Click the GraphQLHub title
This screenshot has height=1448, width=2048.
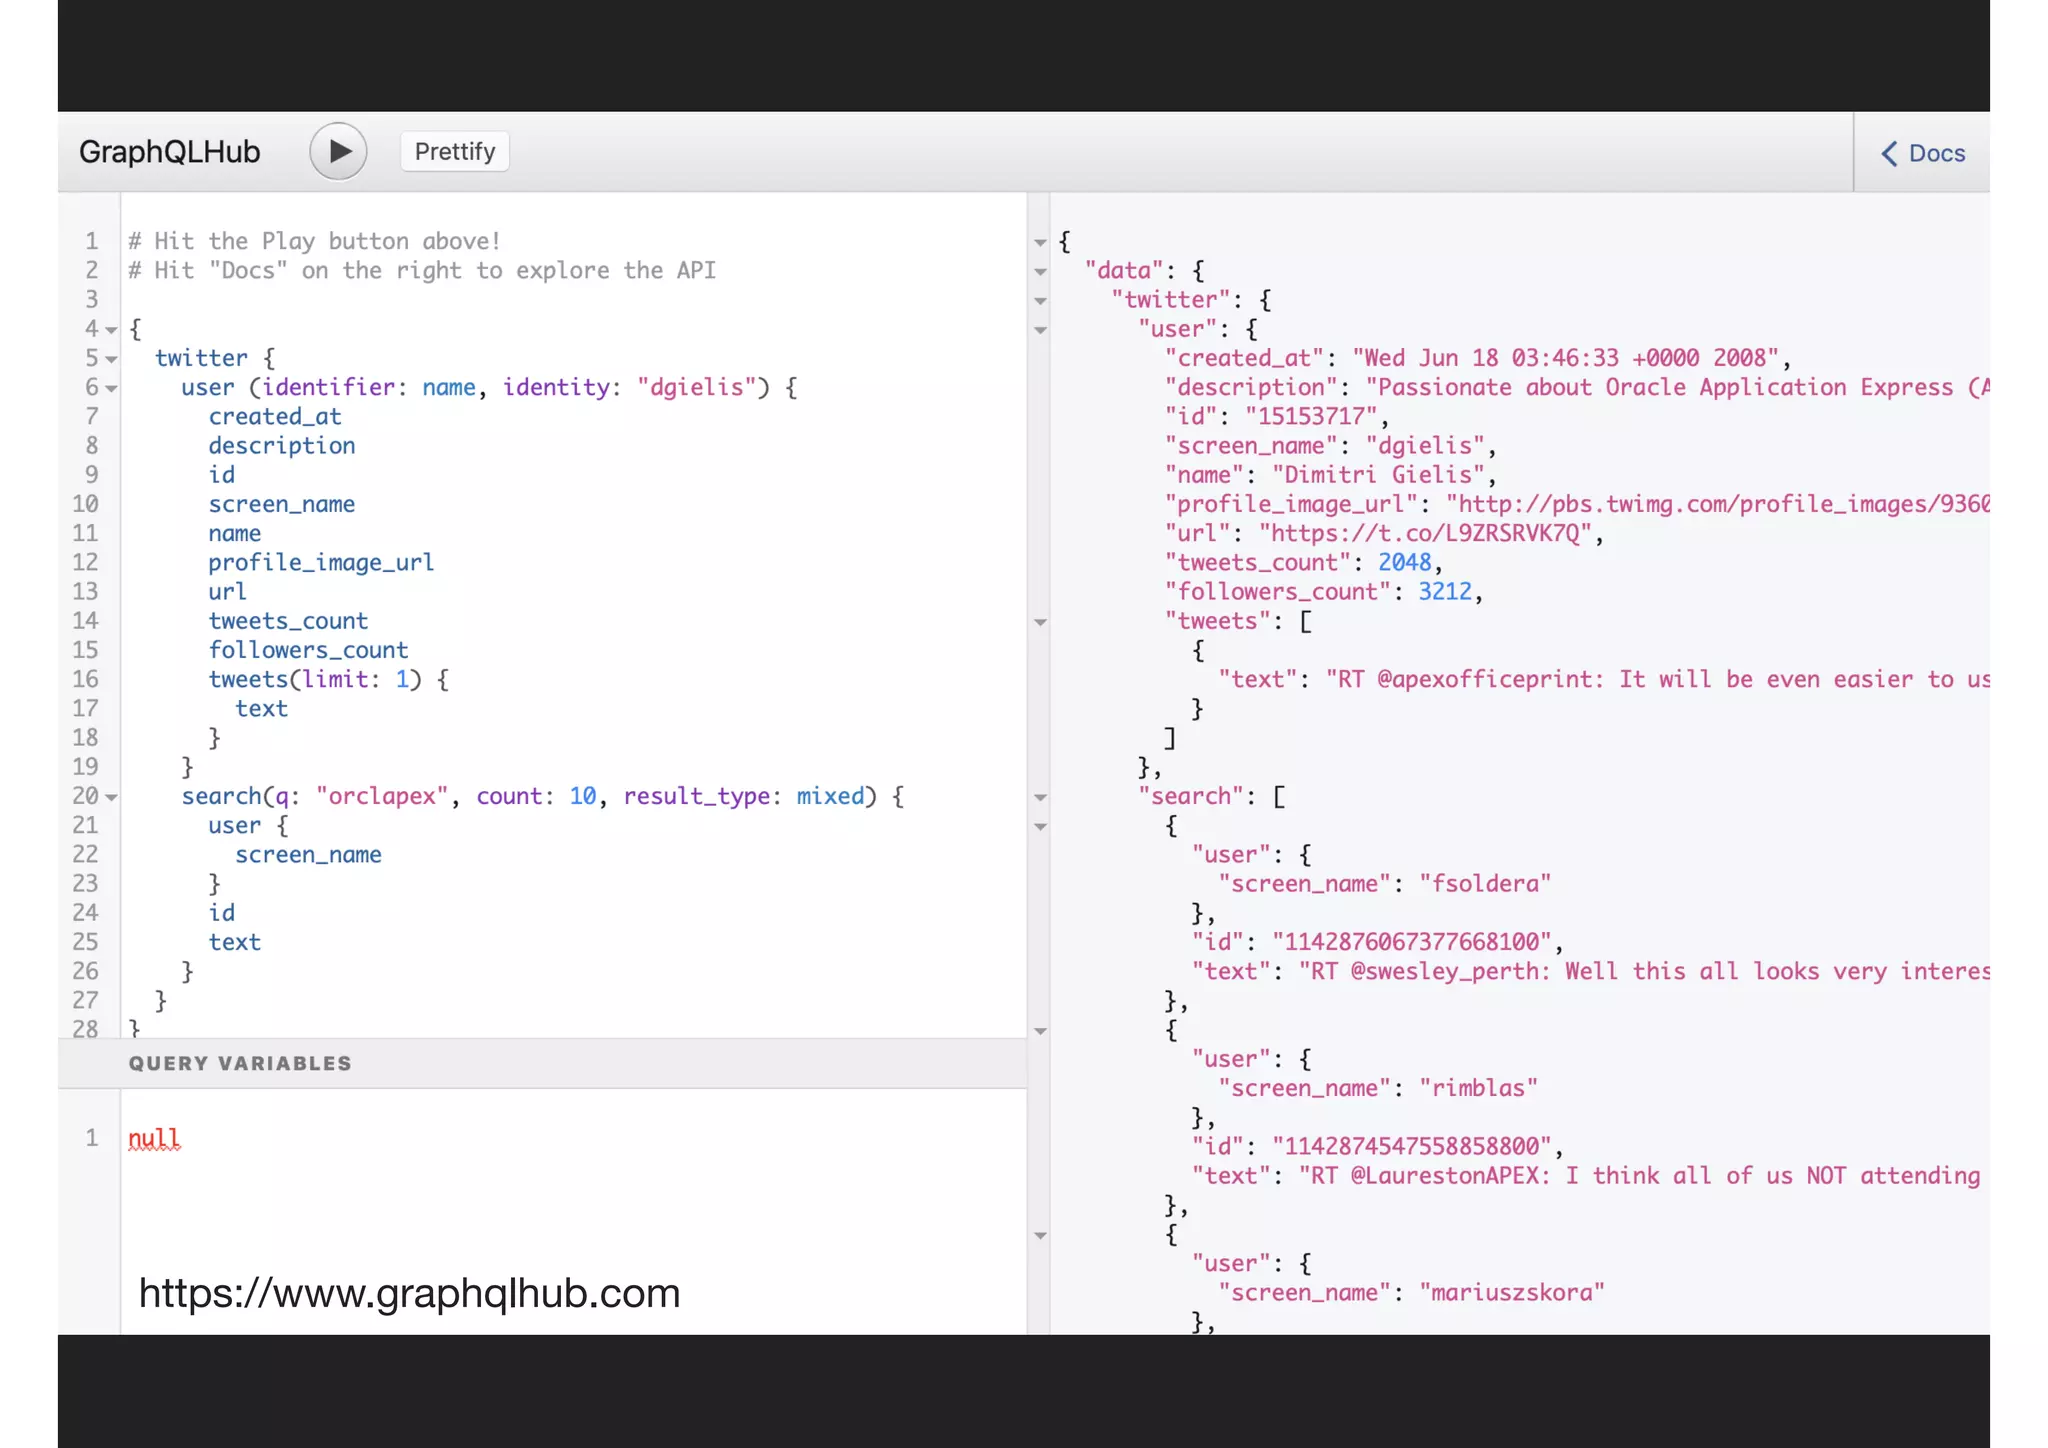170,152
